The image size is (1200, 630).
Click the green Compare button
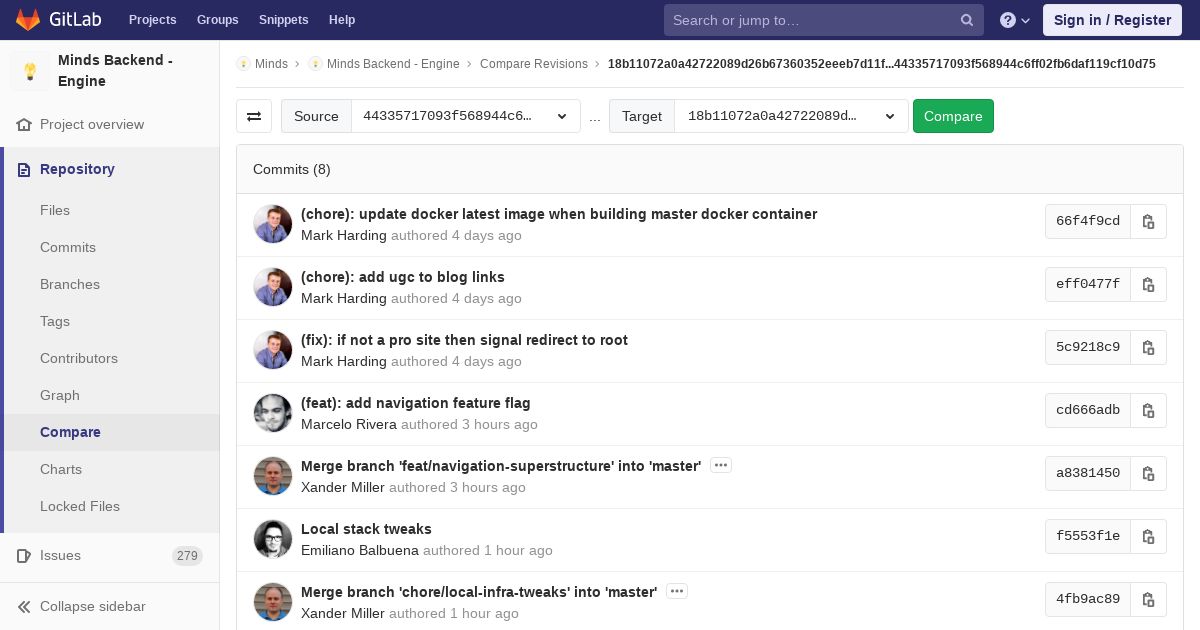point(953,116)
